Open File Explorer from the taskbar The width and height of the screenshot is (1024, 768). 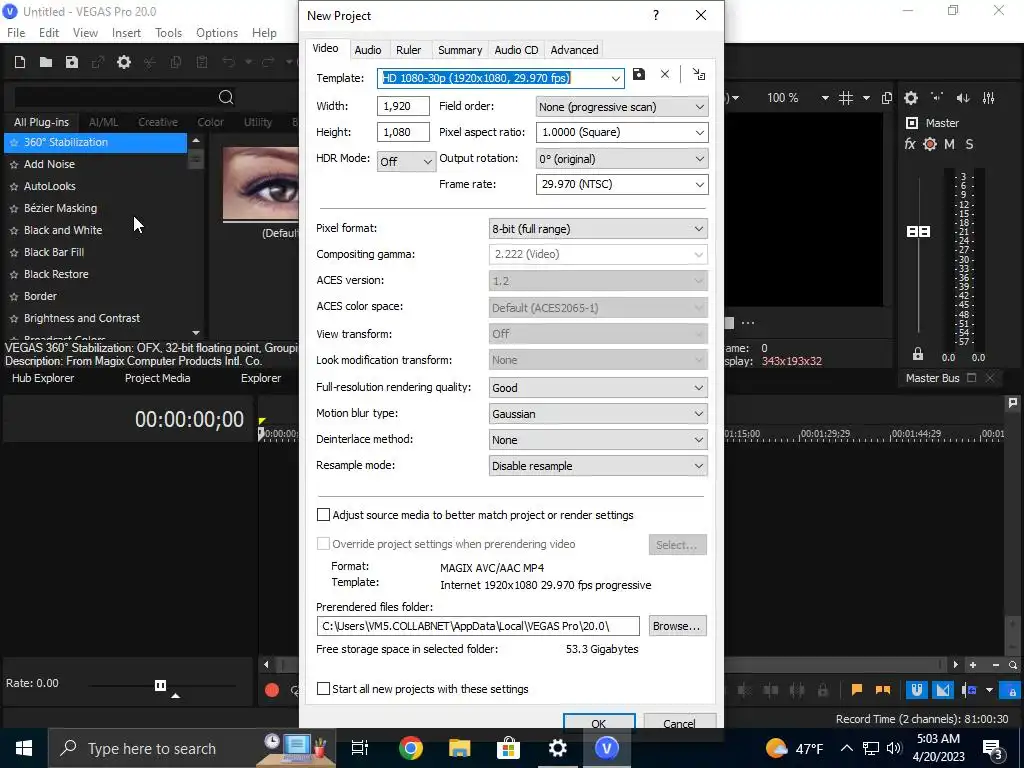tap(460, 748)
